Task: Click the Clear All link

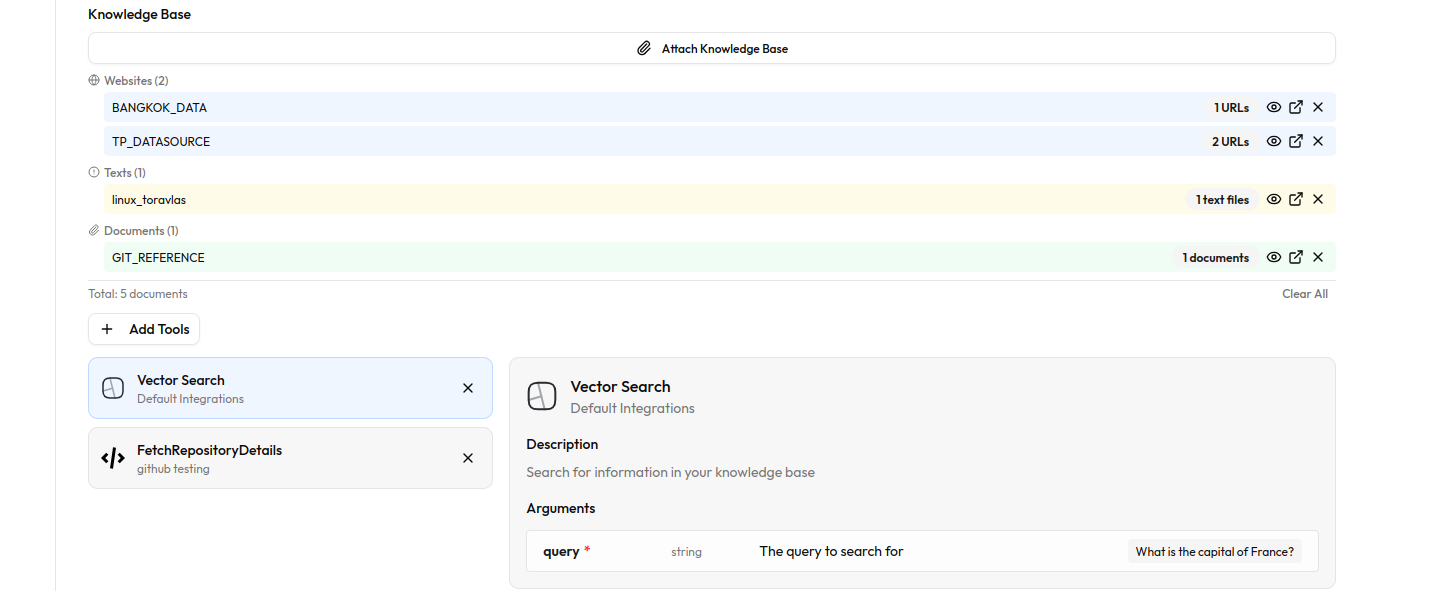Action: click(x=1305, y=293)
